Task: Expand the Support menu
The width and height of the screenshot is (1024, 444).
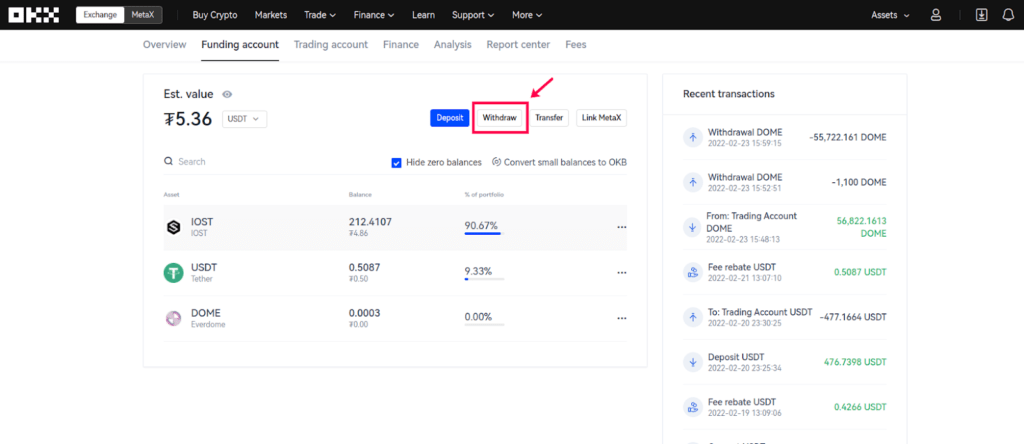Action: [x=473, y=15]
